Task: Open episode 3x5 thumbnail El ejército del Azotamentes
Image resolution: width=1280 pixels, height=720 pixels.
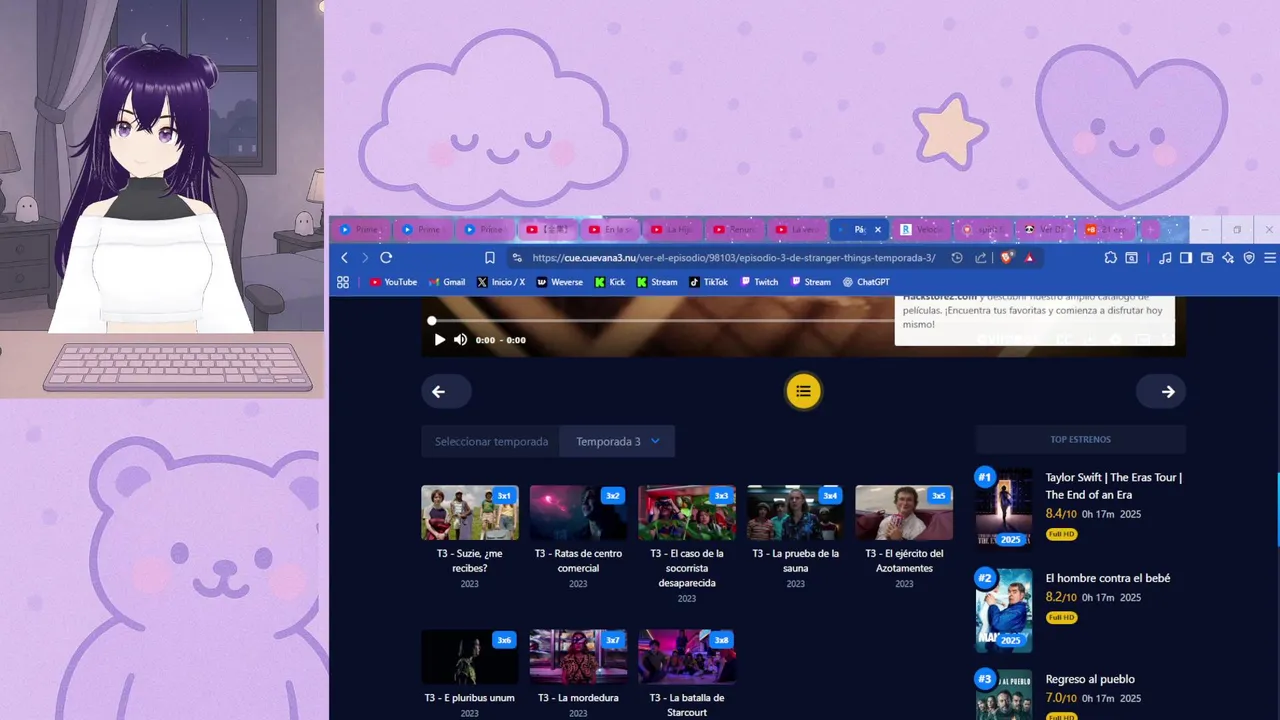Action: pyautogui.click(x=904, y=513)
